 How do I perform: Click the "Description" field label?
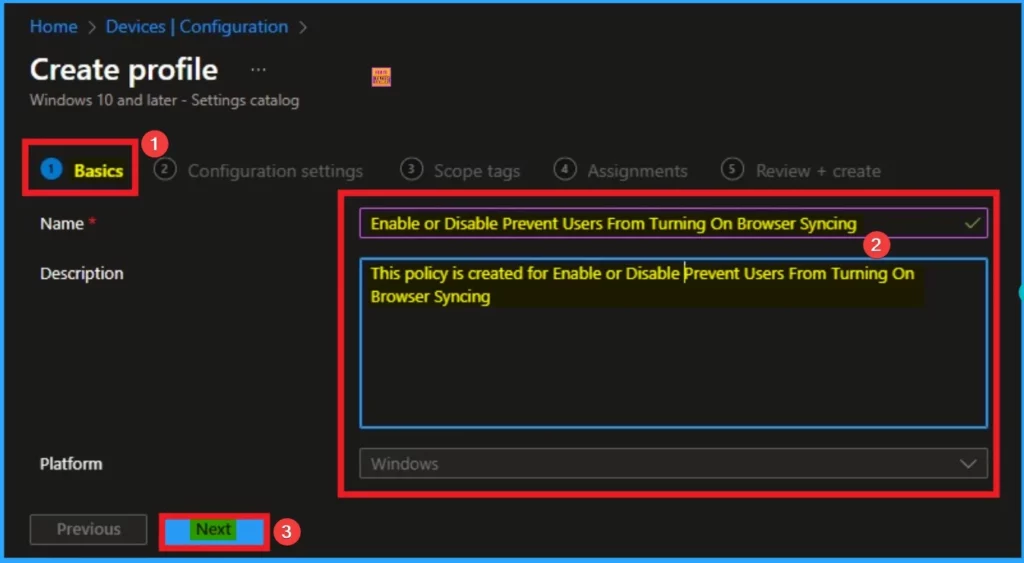[82, 273]
